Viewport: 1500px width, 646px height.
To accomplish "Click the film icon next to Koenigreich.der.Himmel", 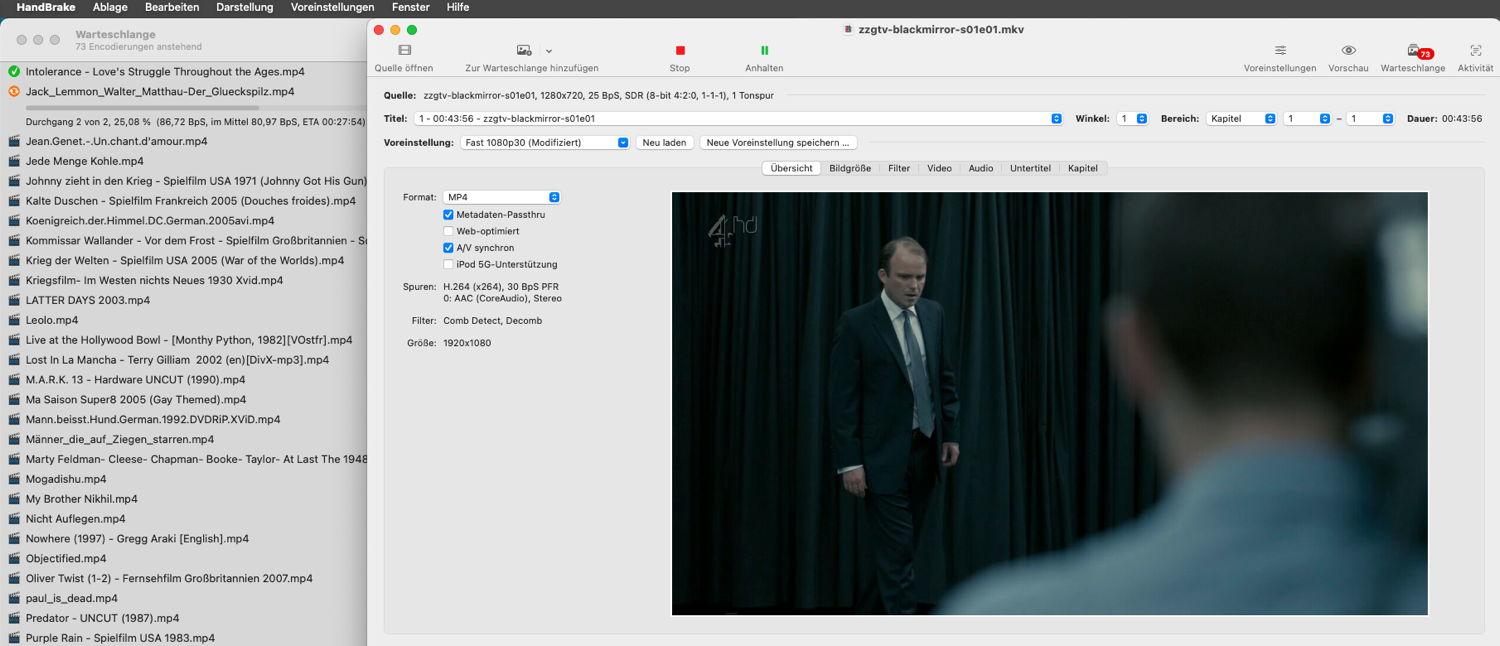I will point(14,221).
